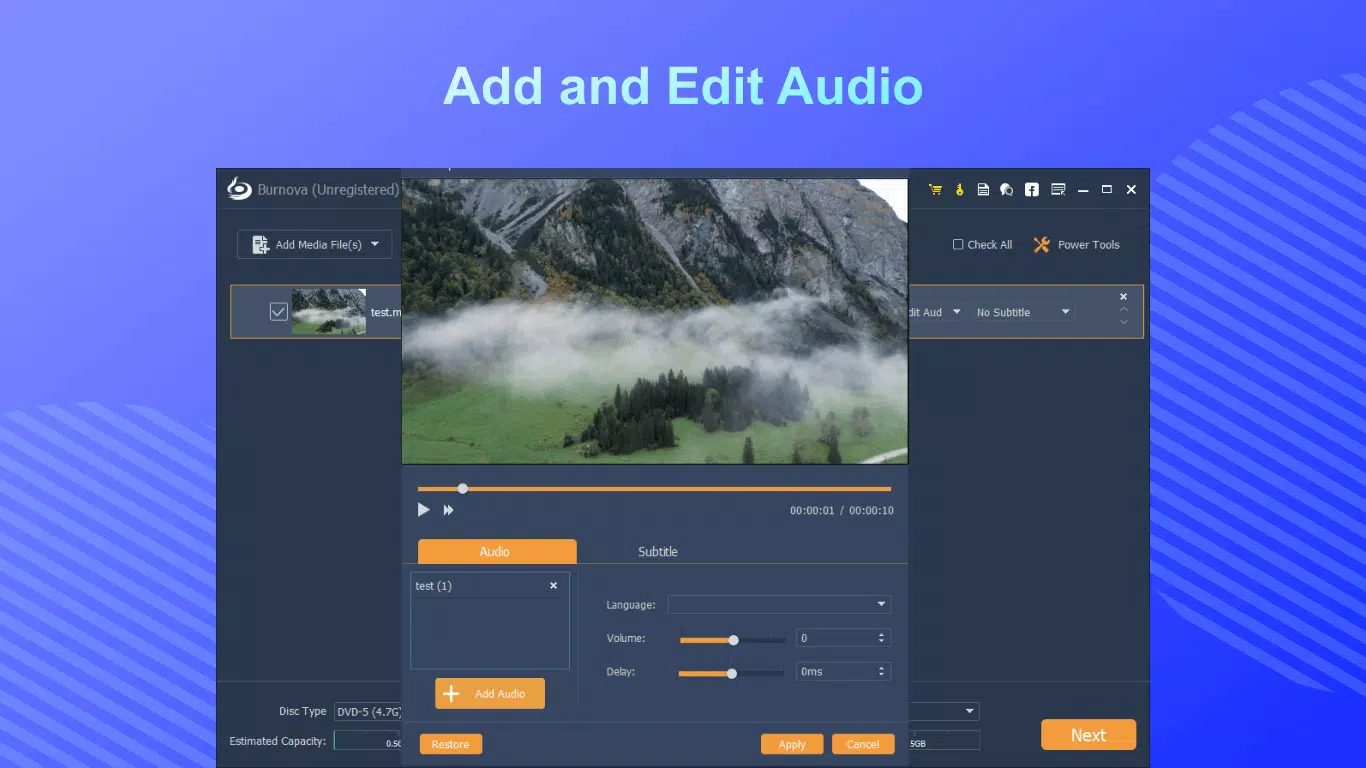Open the chat feedback bubble icon
Screen dimensions: 1366x768
tap(1007, 190)
